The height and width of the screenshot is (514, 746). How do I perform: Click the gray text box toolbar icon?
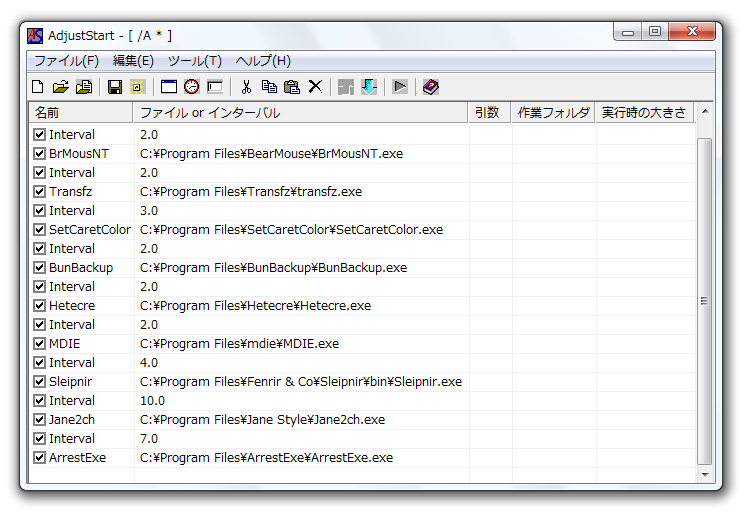(x=215, y=87)
